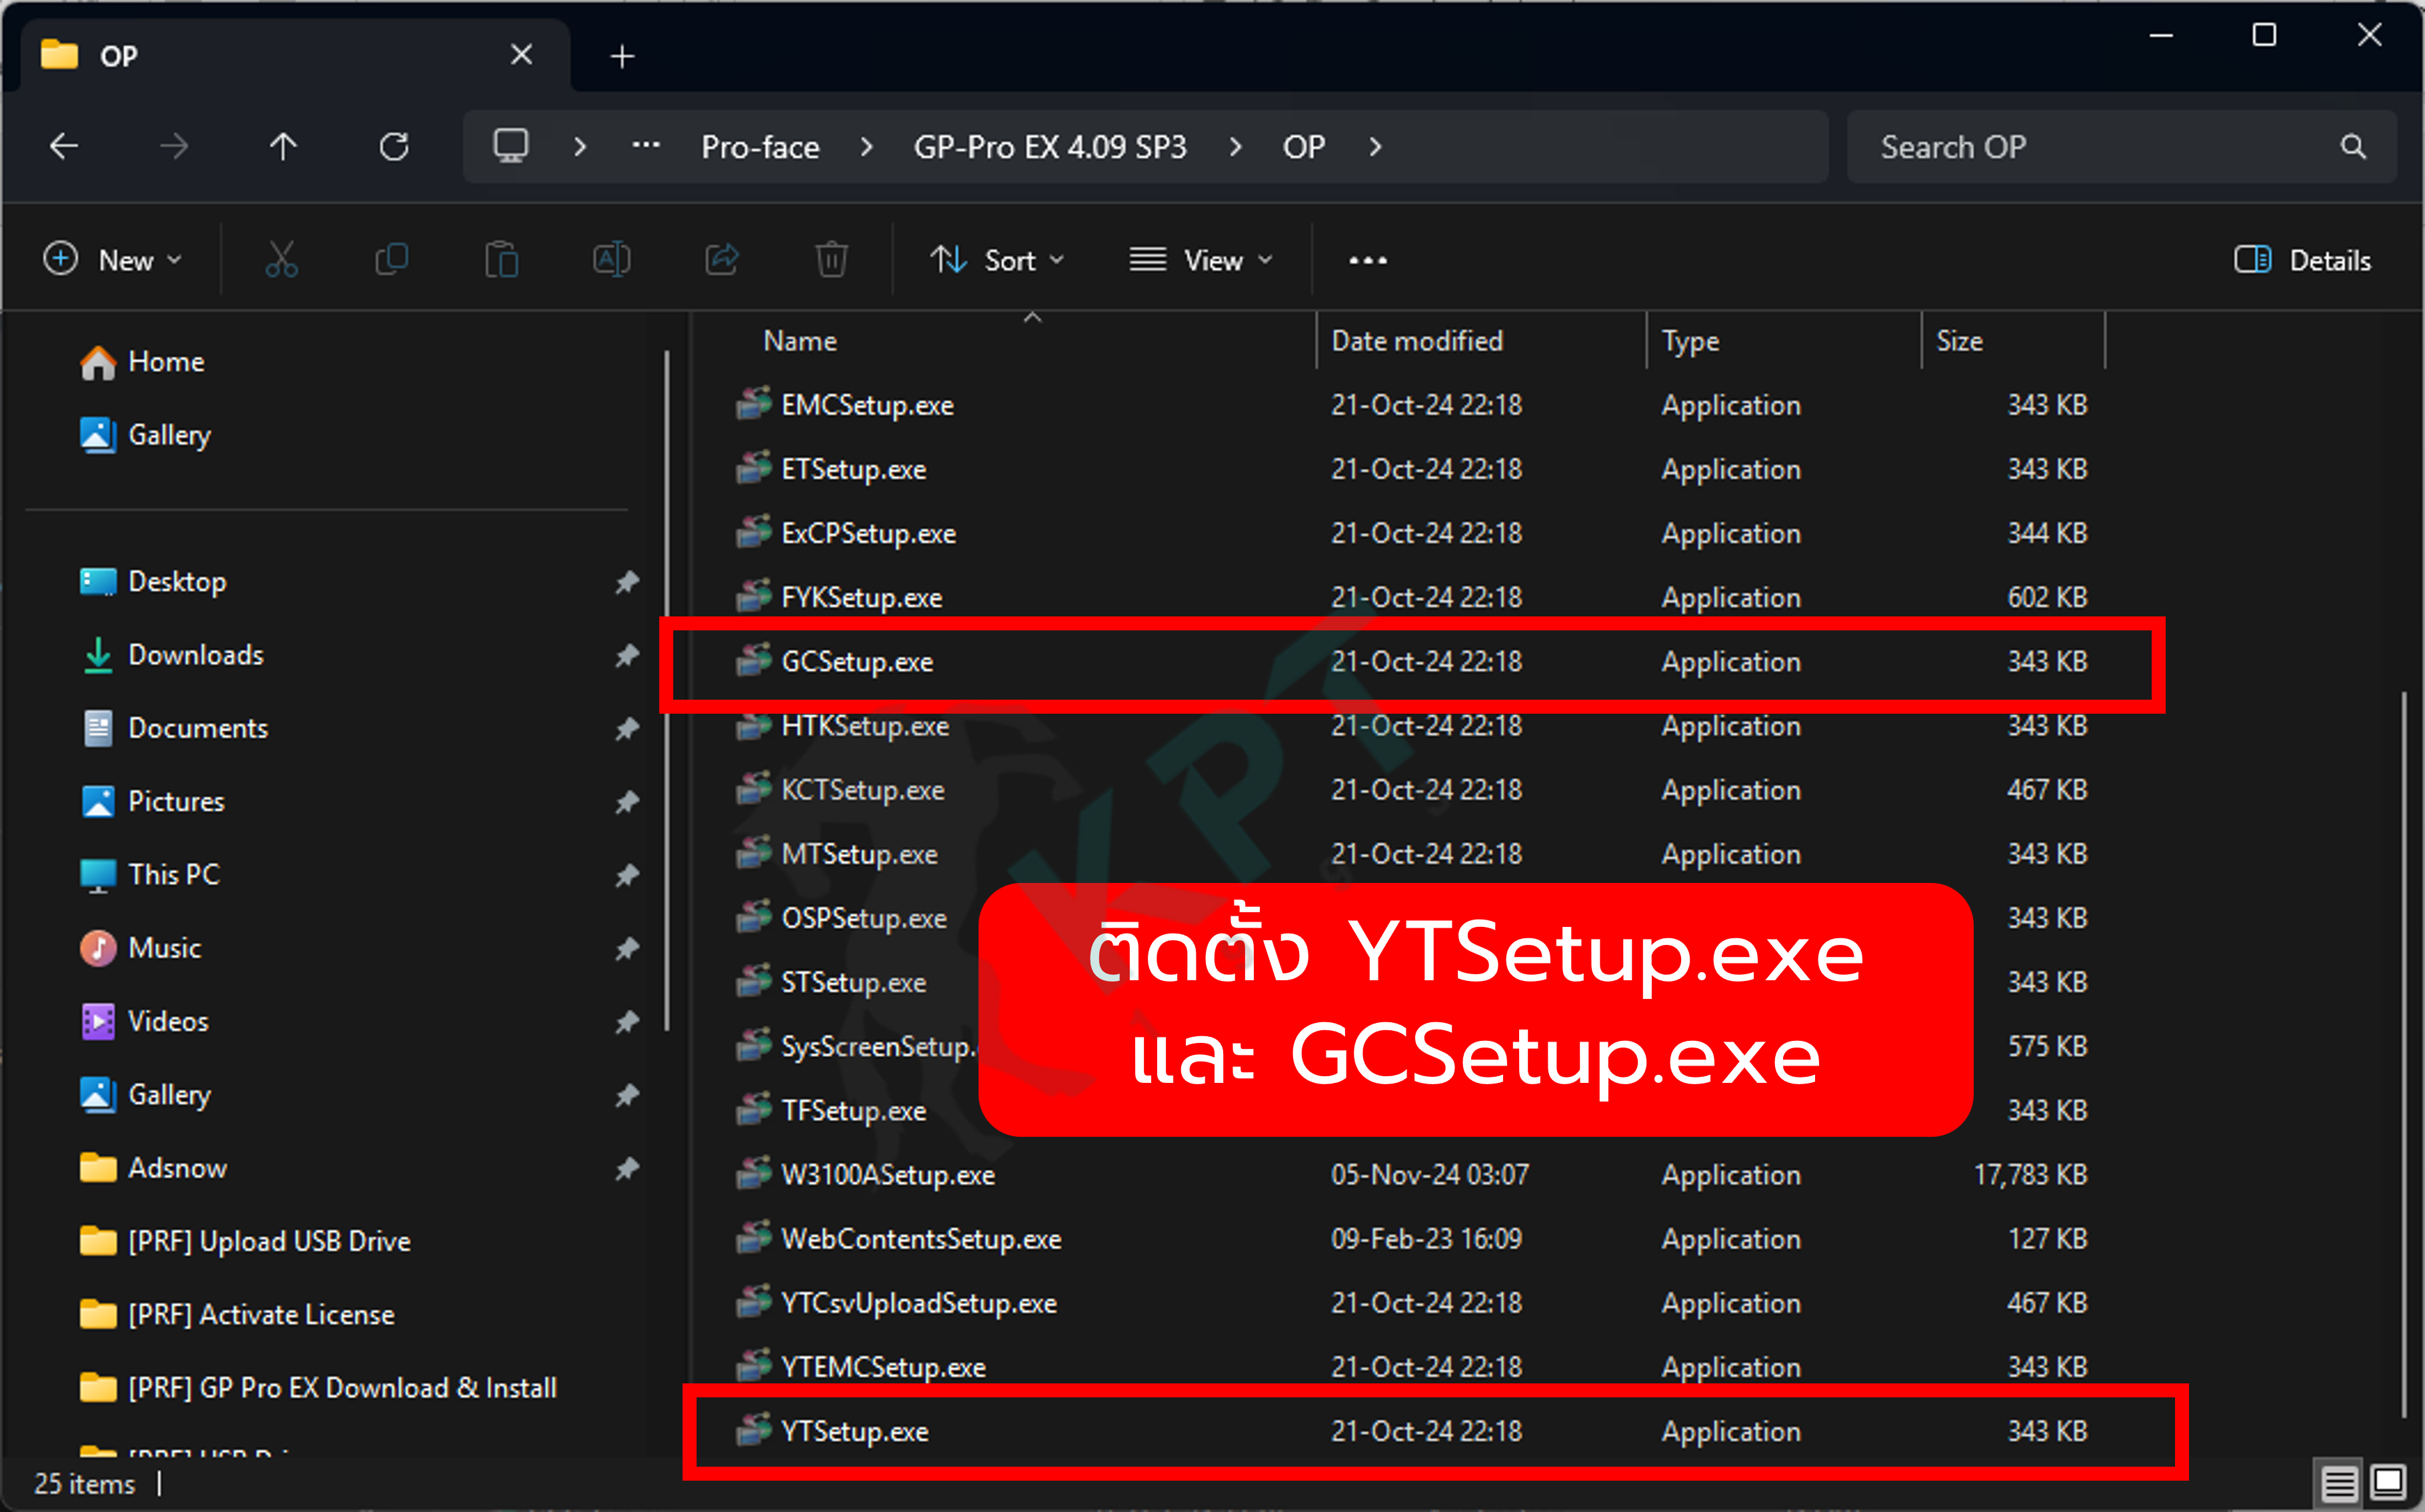Viewport: 2425px width, 1512px height.
Task: Select GCSetup.exe file
Action: (1412, 662)
